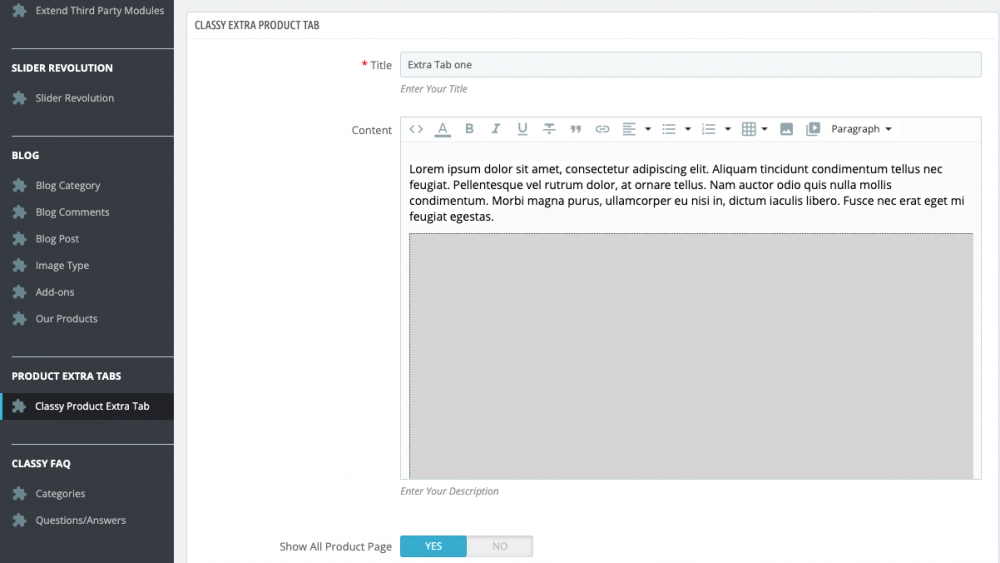Insert a hyperlink
Viewport: 1000px width, 563px height.
602,129
